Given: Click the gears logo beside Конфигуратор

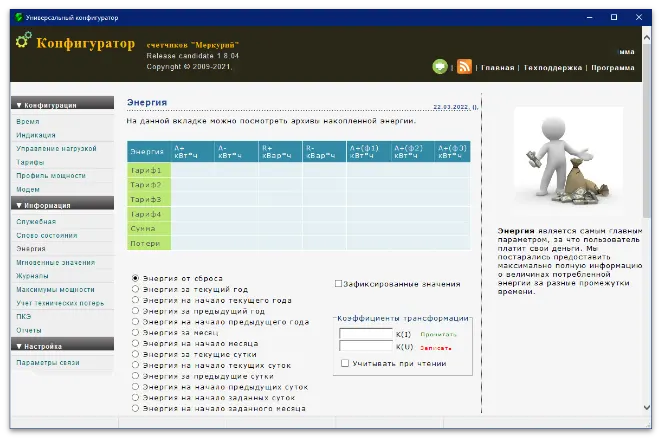Looking at the screenshot, I should pos(23,42).
